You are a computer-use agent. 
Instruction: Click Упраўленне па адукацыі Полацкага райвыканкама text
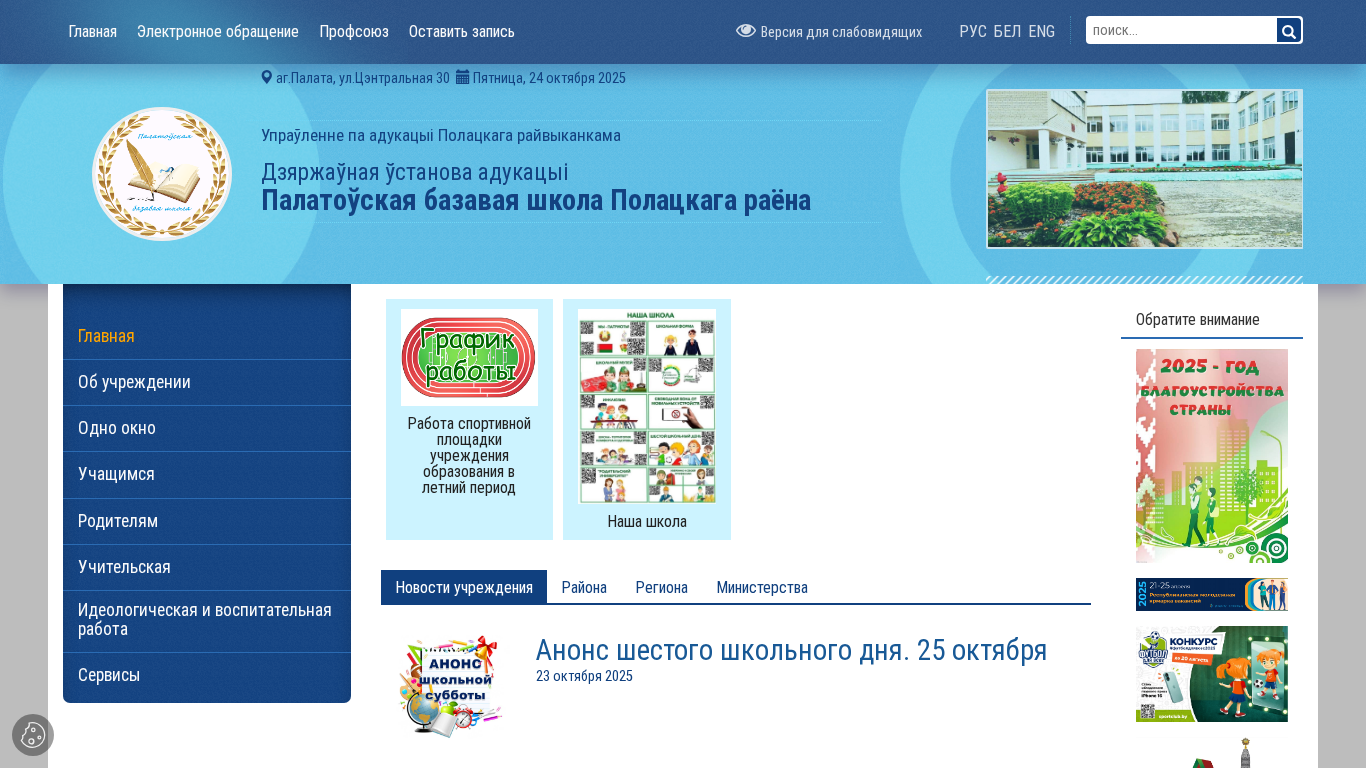point(441,135)
